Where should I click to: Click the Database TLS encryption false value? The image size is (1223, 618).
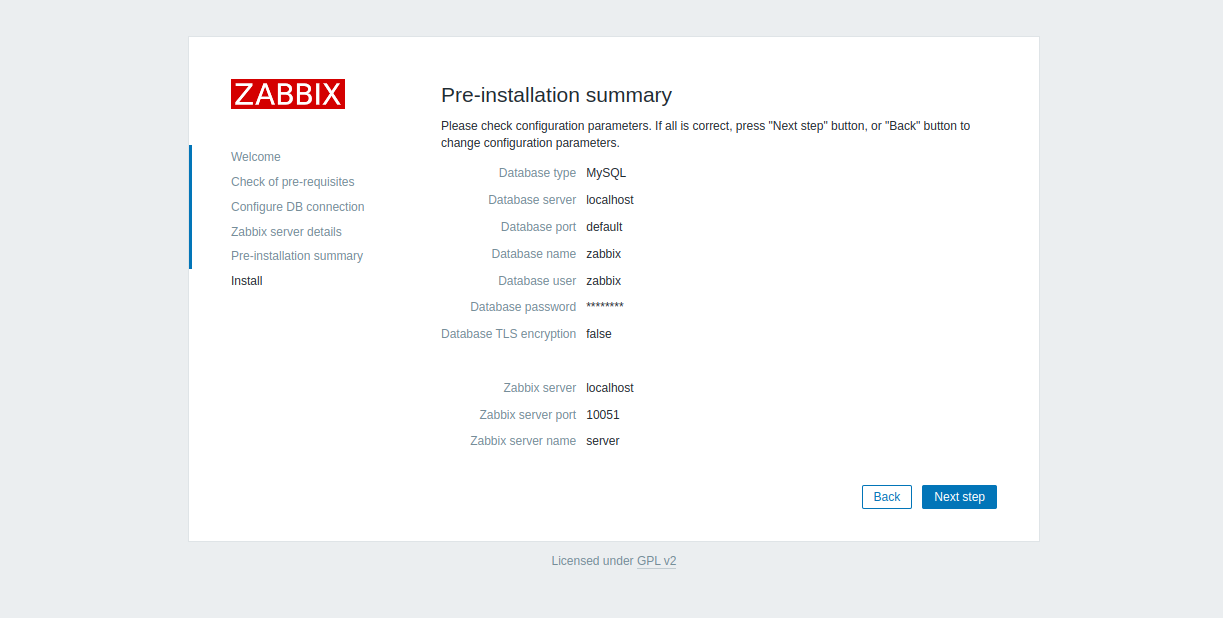pos(598,334)
